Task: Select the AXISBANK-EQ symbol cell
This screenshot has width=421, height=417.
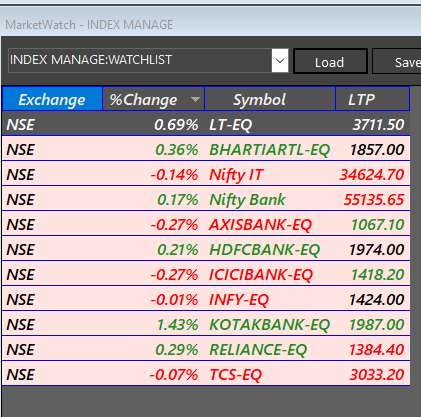Action: pyautogui.click(x=269, y=224)
